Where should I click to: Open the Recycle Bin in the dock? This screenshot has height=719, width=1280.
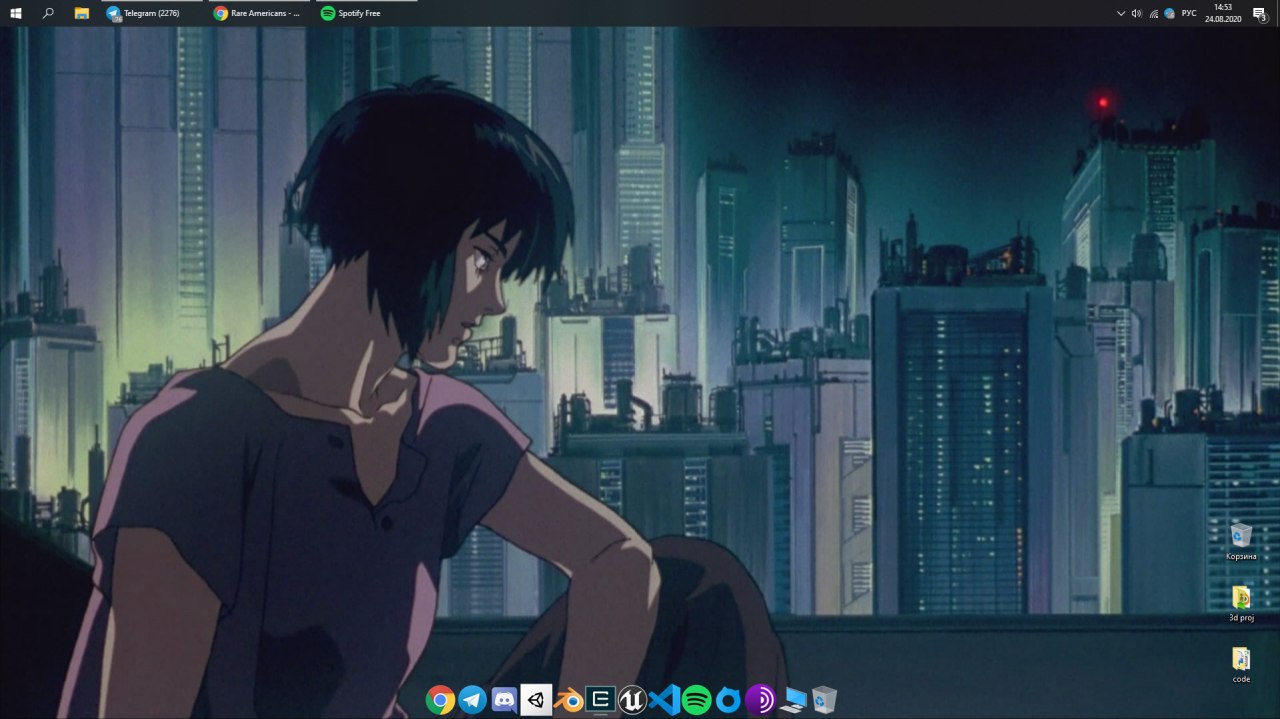825,699
